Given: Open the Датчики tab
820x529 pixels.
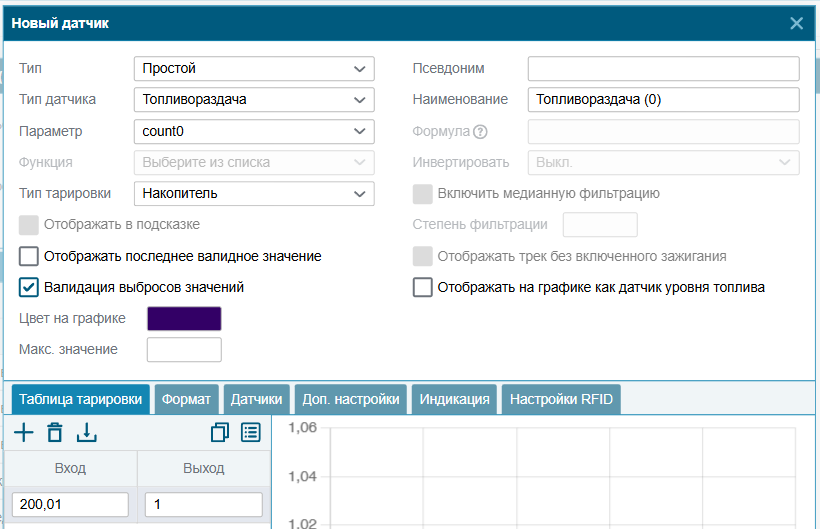Looking at the screenshot, I should [256, 399].
